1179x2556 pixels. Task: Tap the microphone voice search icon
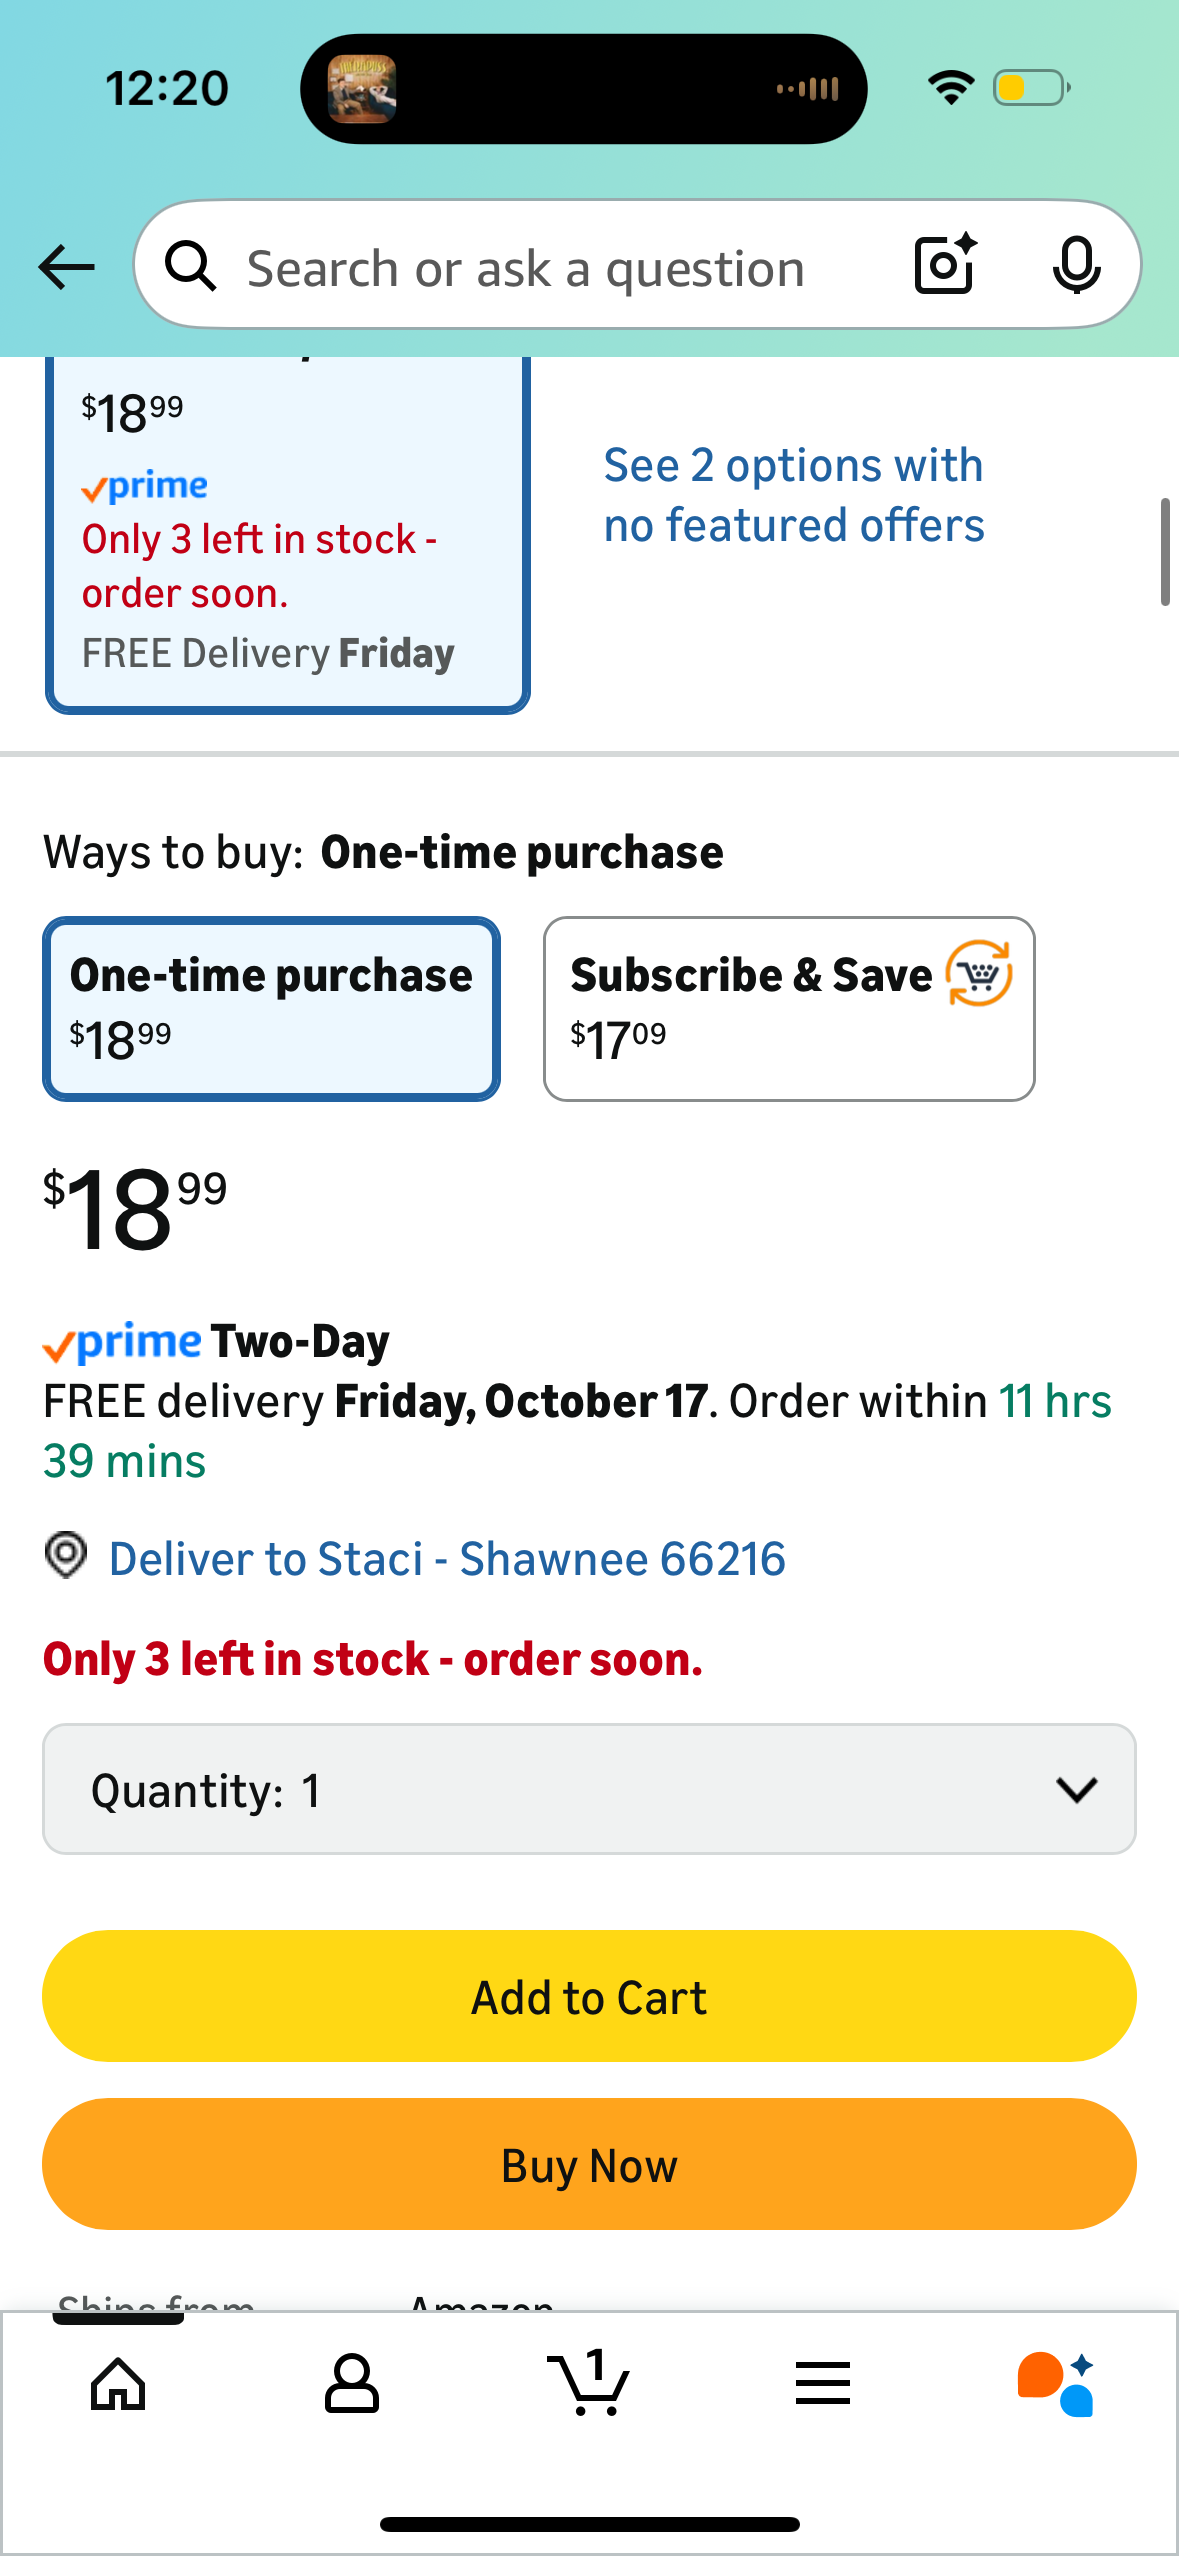coord(1076,265)
